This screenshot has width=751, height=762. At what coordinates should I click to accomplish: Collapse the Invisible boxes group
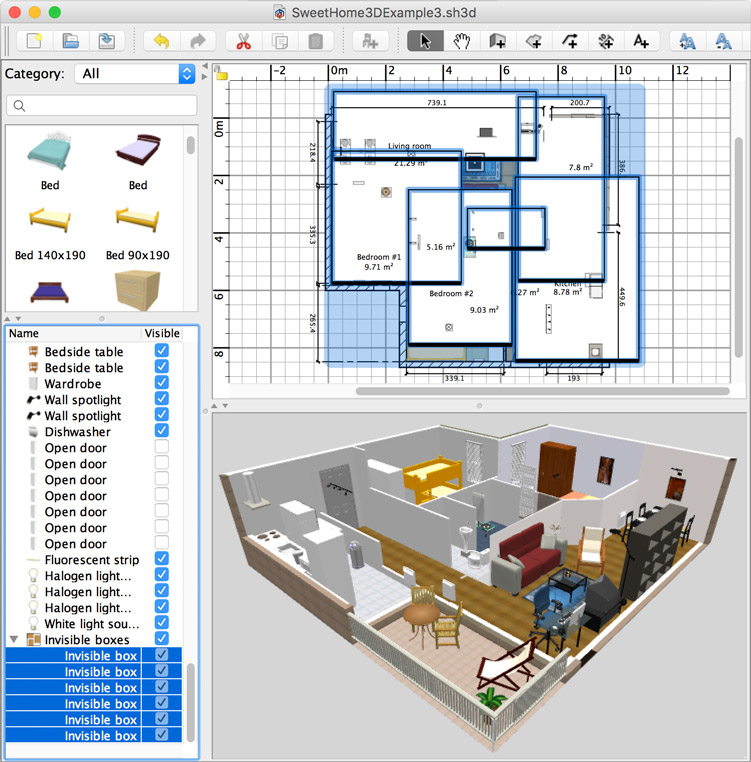[x=14, y=640]
